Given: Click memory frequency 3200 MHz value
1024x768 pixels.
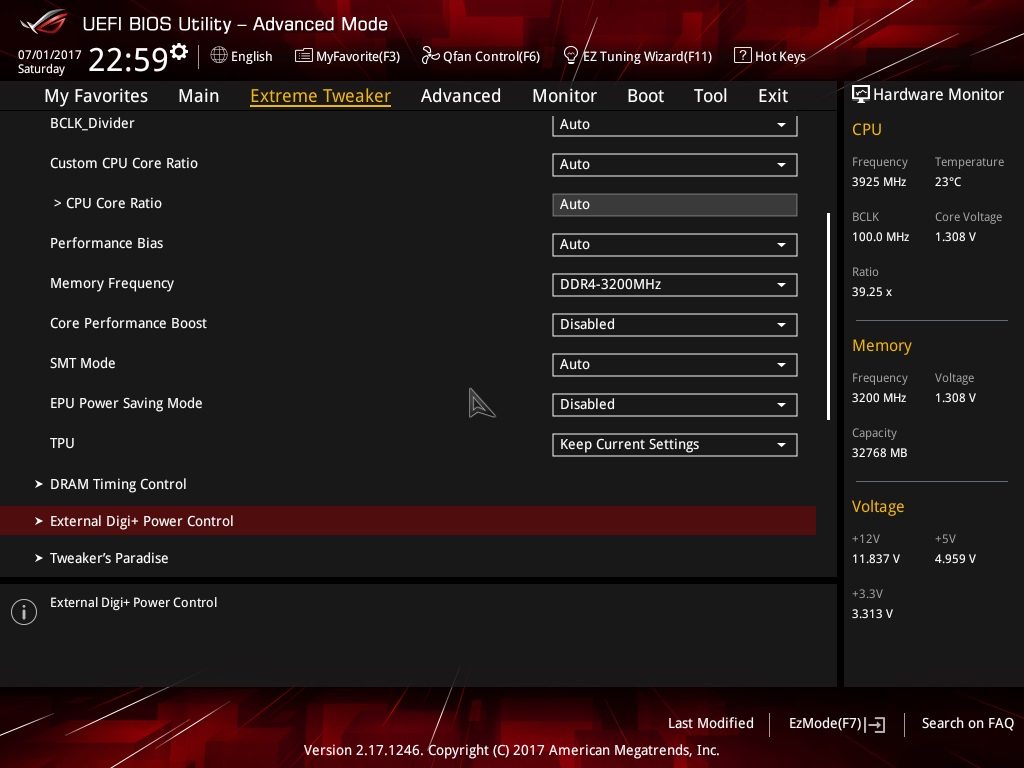Looking at the screenshot, I should [x=879, y=398].
